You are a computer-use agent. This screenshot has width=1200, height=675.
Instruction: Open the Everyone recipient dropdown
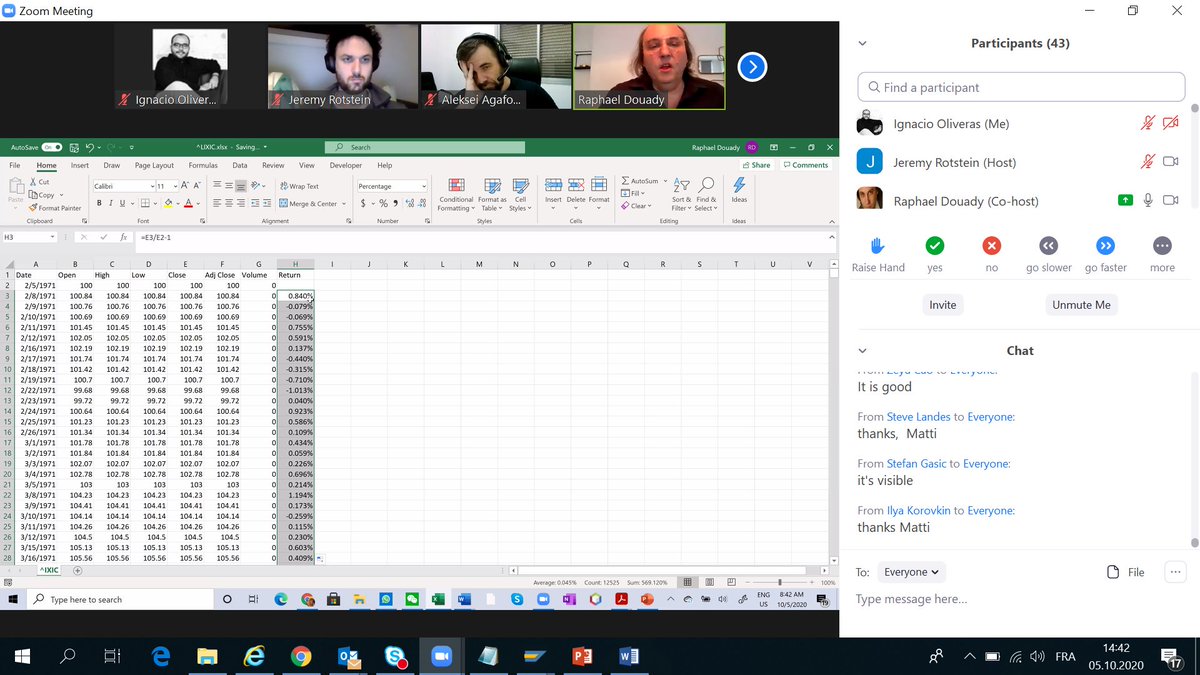[911, 572]
